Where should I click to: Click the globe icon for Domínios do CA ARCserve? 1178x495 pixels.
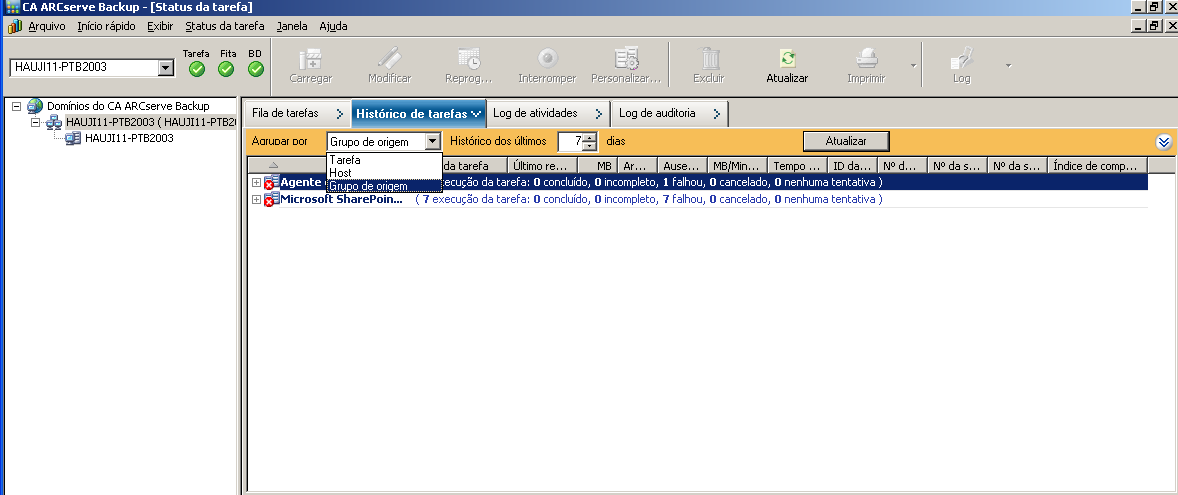(x=35, y=106)
